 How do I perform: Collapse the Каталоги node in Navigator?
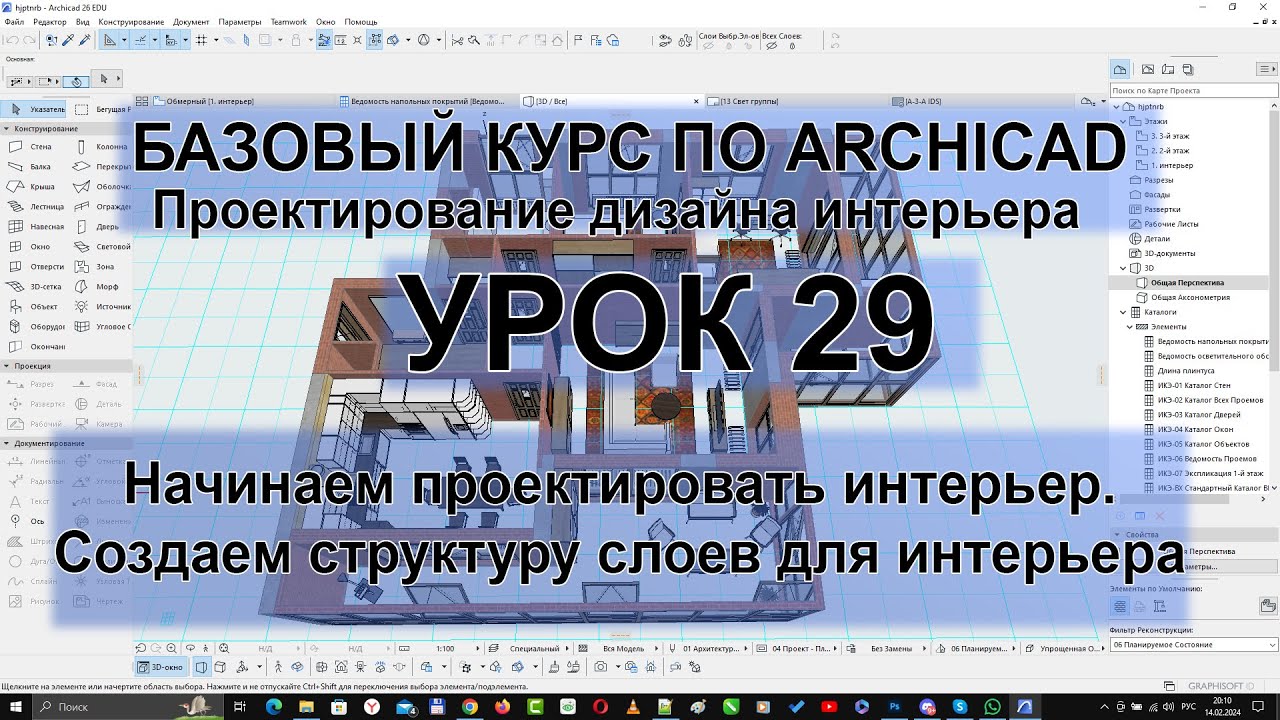[1123, 312]
